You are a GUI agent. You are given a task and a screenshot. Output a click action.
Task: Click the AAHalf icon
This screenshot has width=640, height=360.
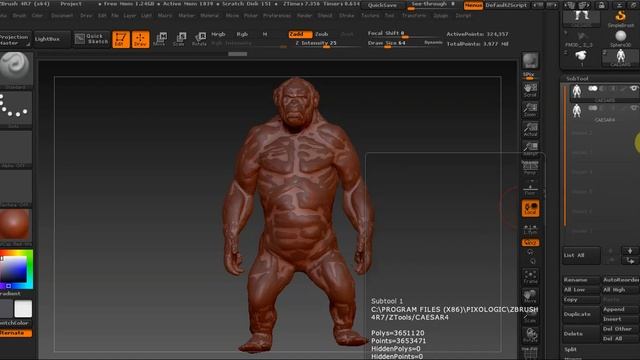pos(530,149)
